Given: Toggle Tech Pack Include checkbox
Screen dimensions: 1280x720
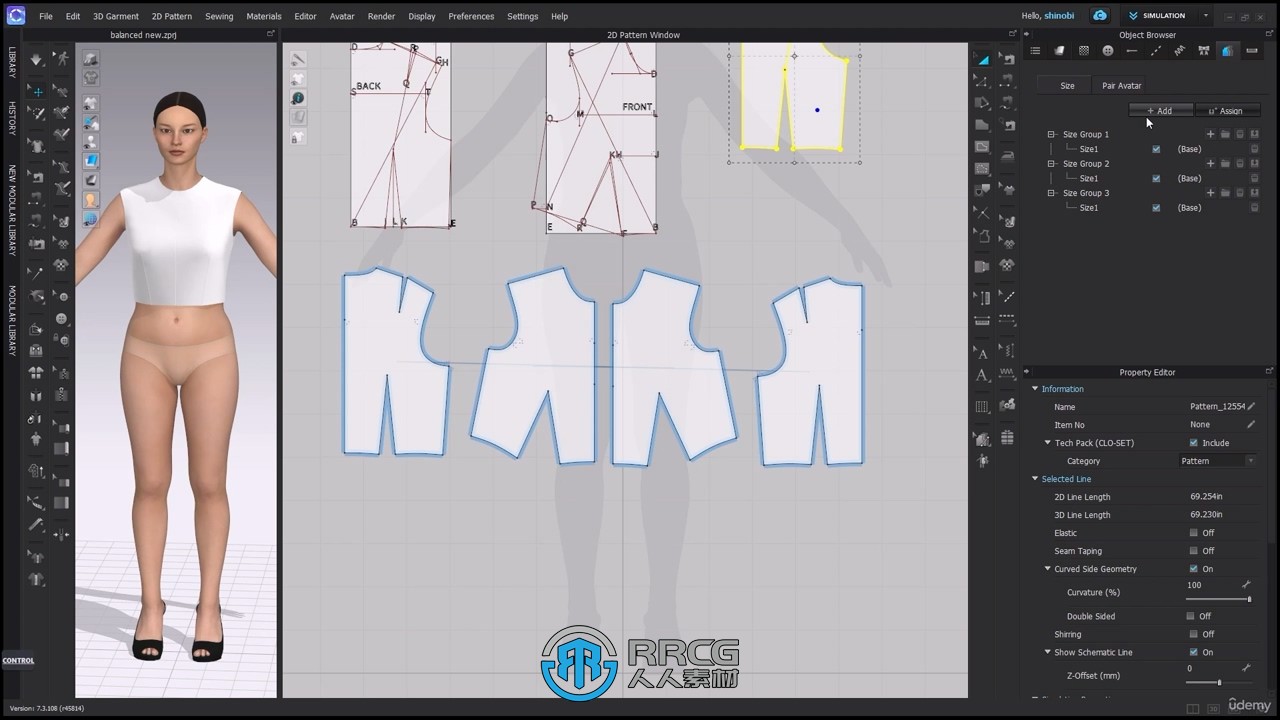Looking at the screenshot, I should tap(1193, 443).
